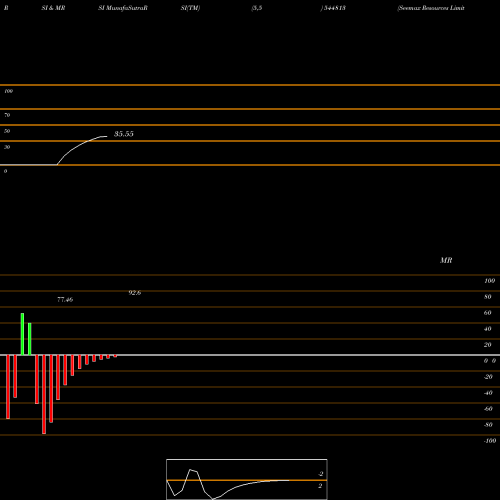Click the 70 level label on the RSI axis
This screenshot has width=500, height=500.
pos(7,115)
